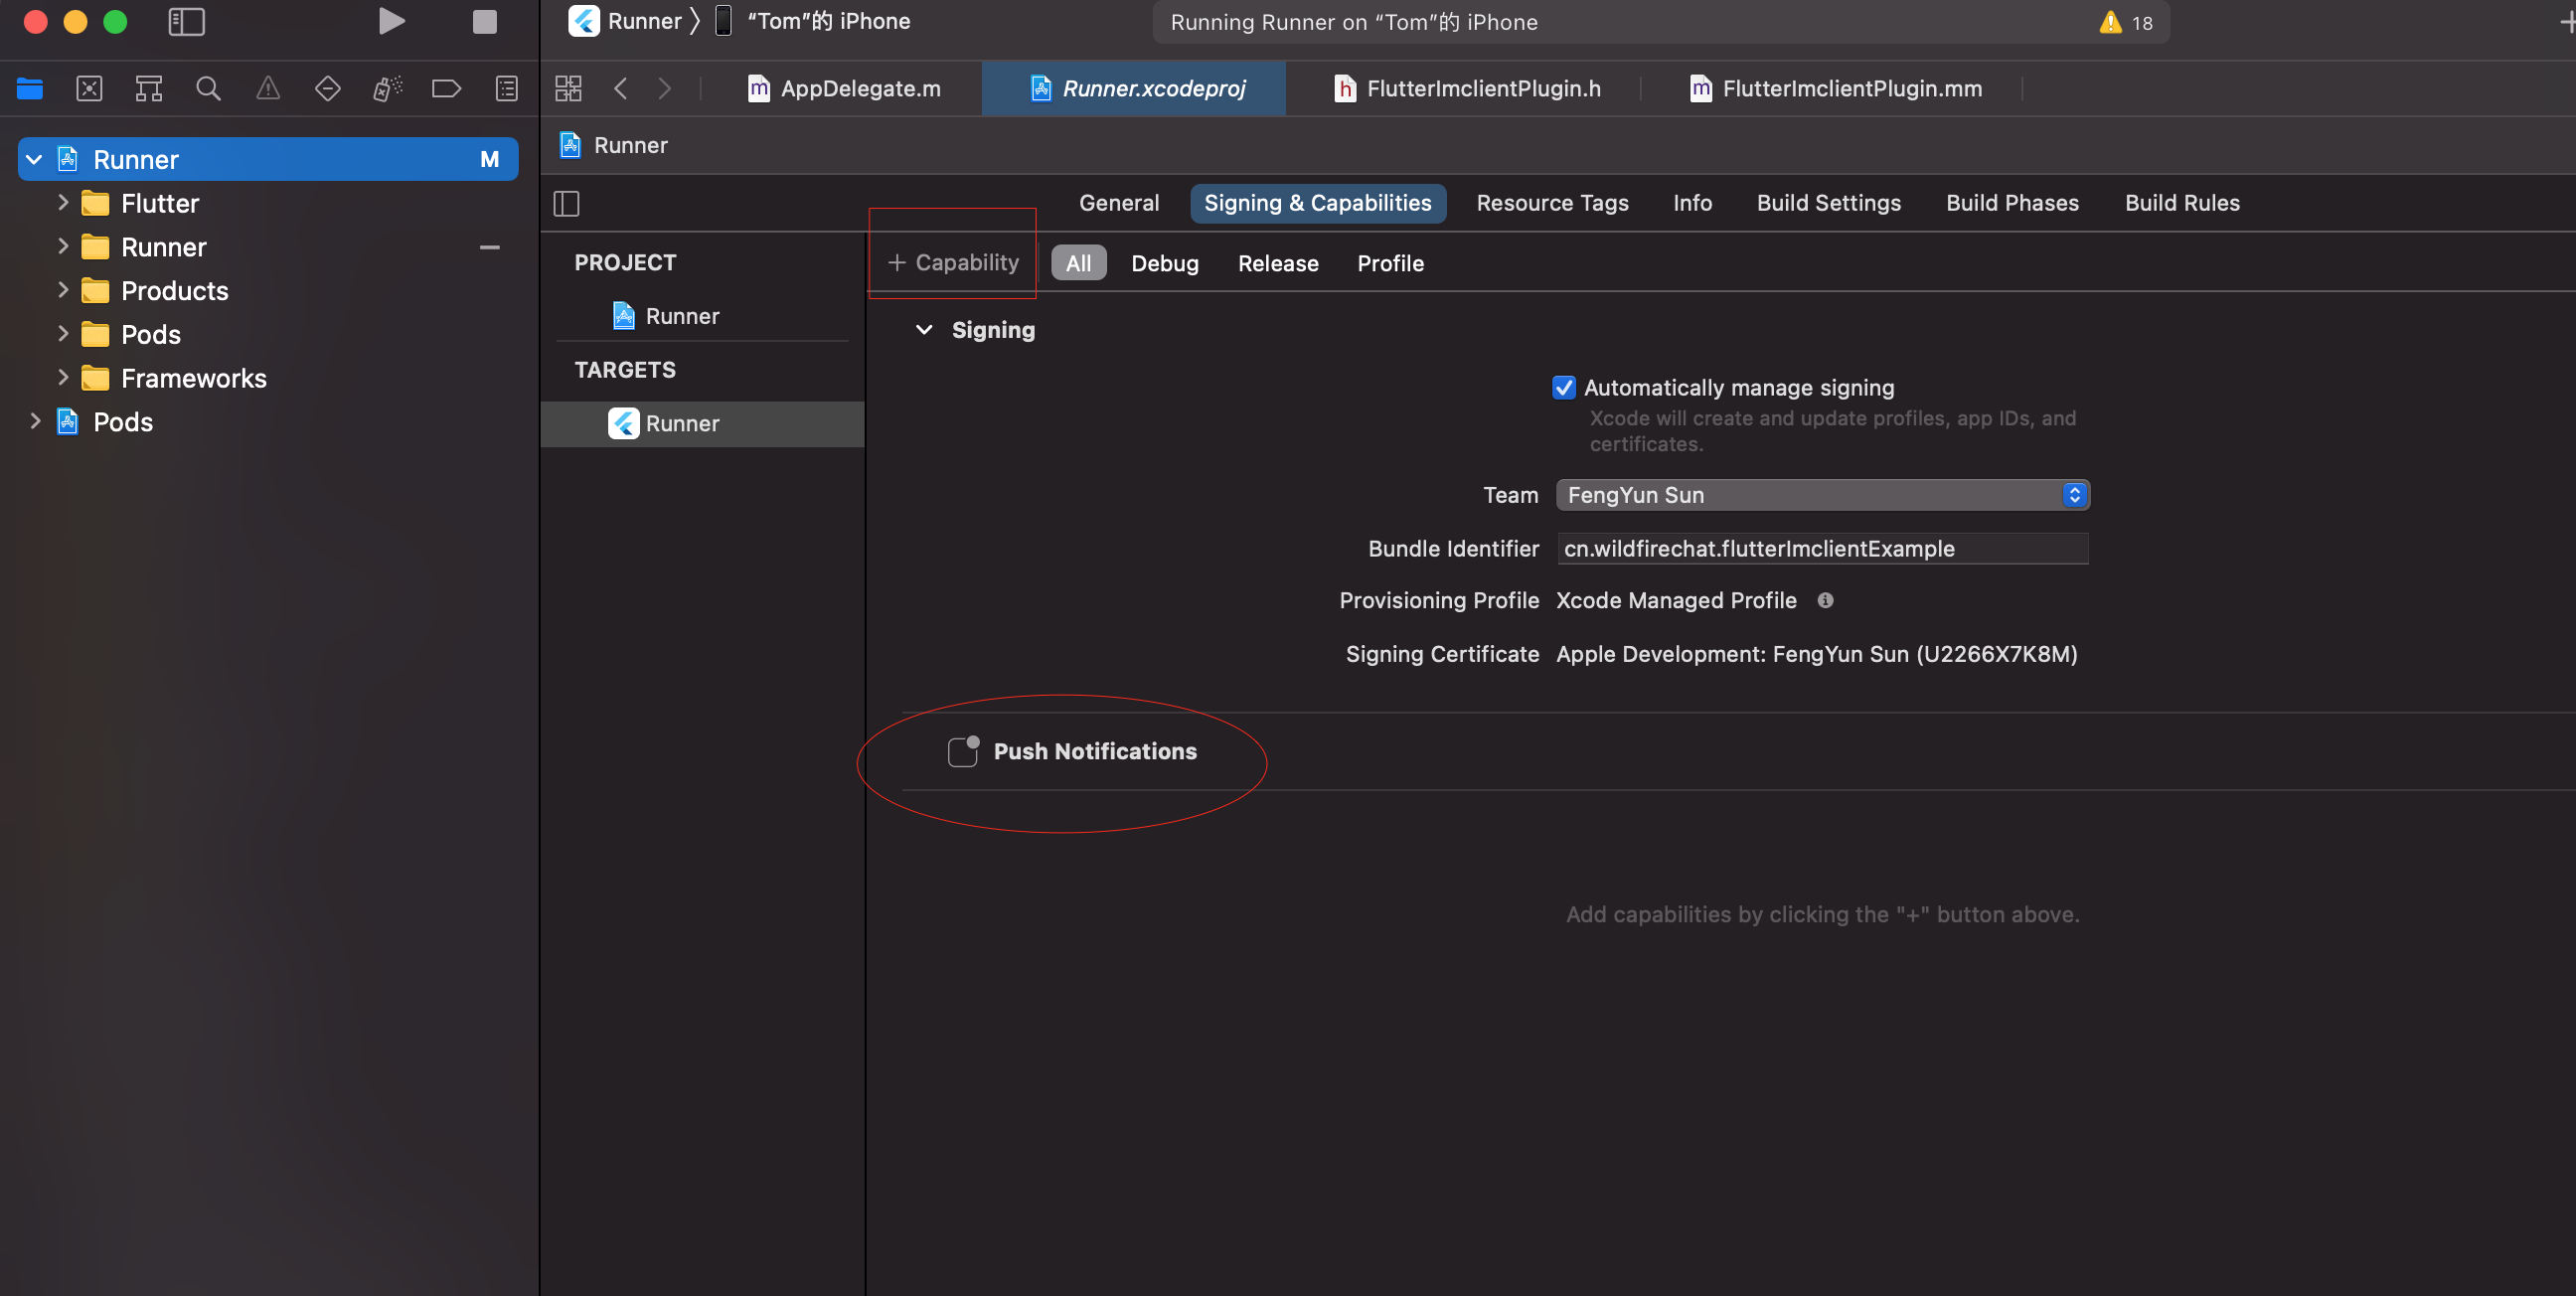Open the AppDelegate.m editor tab
This screenshot has width=2576, height=1296.
[858, 89]
